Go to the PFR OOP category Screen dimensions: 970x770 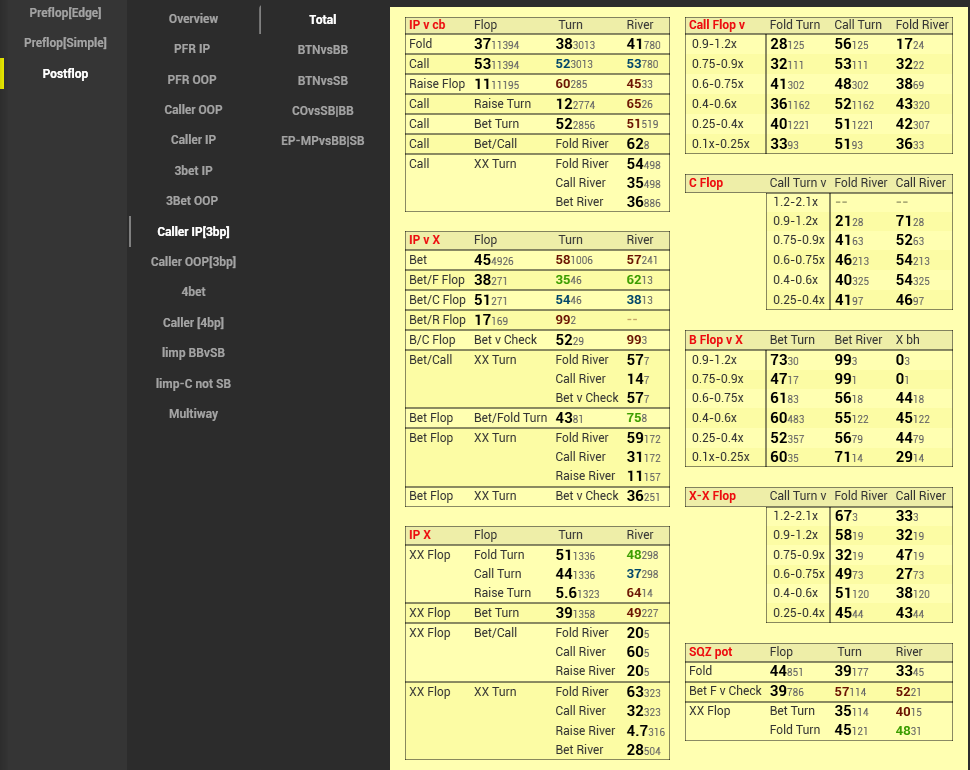click(193, 79)
